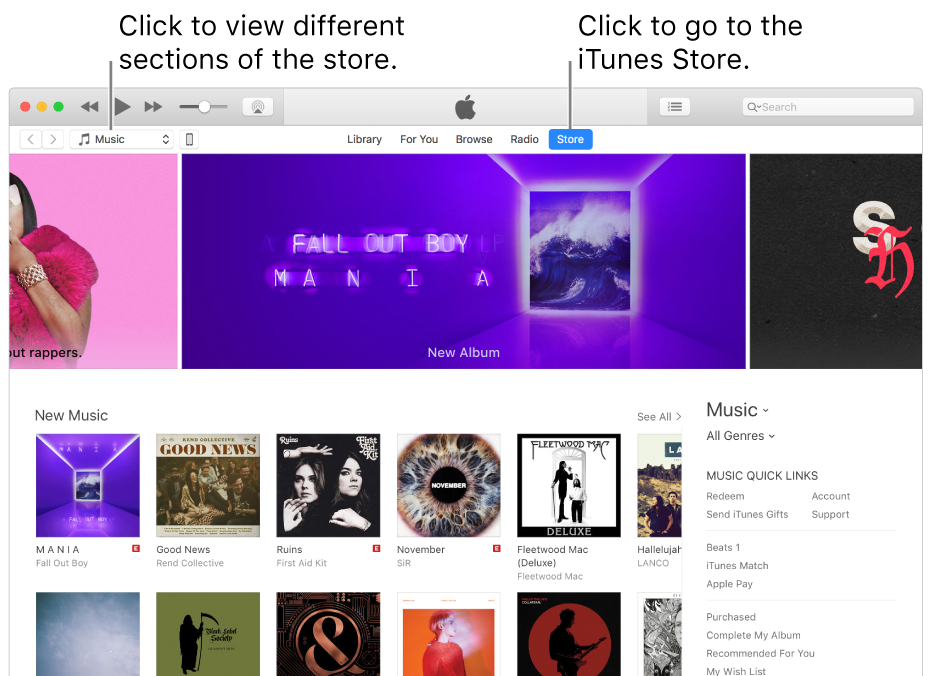Screen dimensions: 931x676
Task: Open My Wish List link
Action: [x=736, y=671]
